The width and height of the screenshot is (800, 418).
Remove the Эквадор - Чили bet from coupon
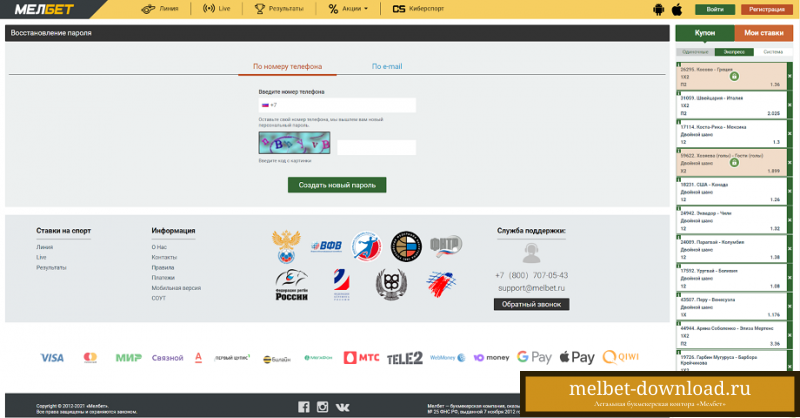[790, 220]
